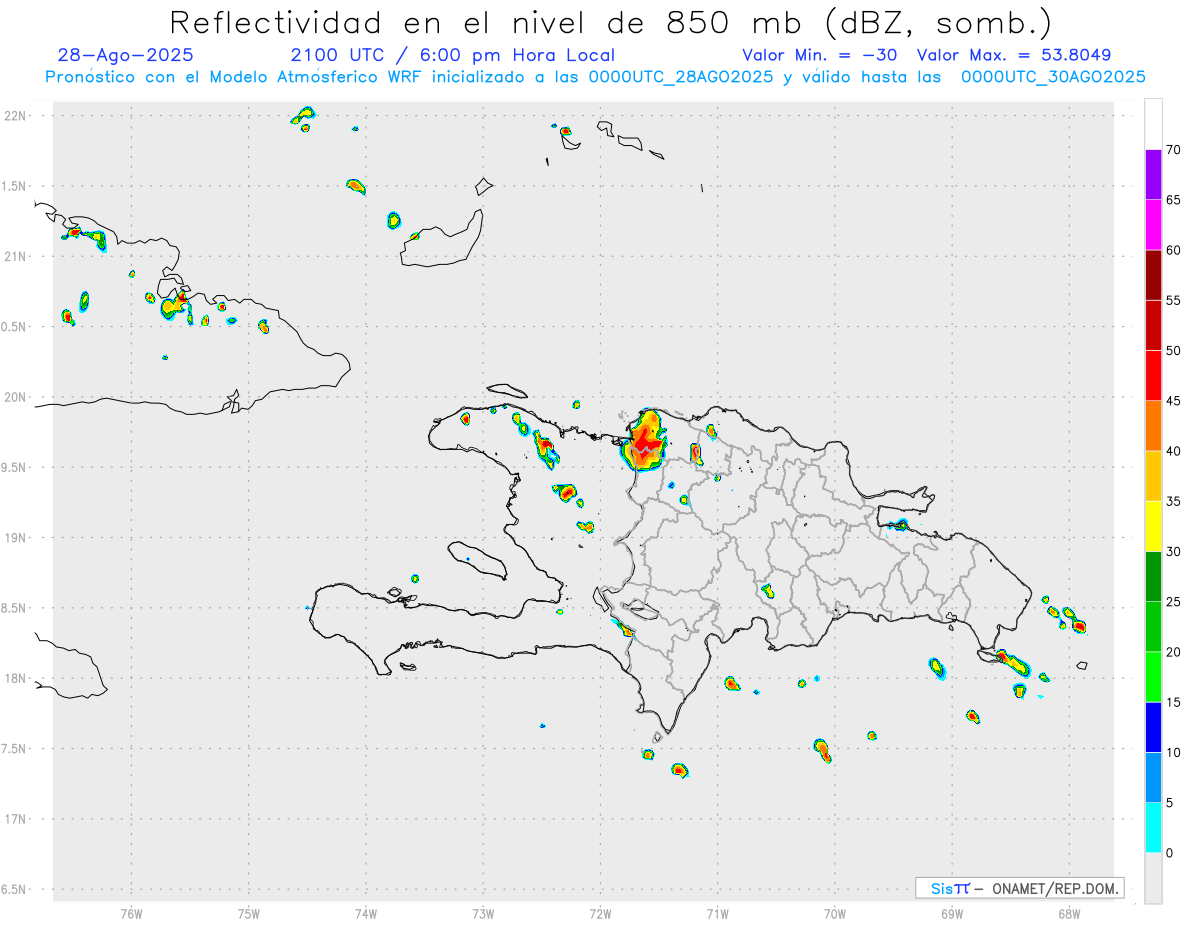Click colorbar label '40'
This screenshot has width=1200, height=927.
1173,451
